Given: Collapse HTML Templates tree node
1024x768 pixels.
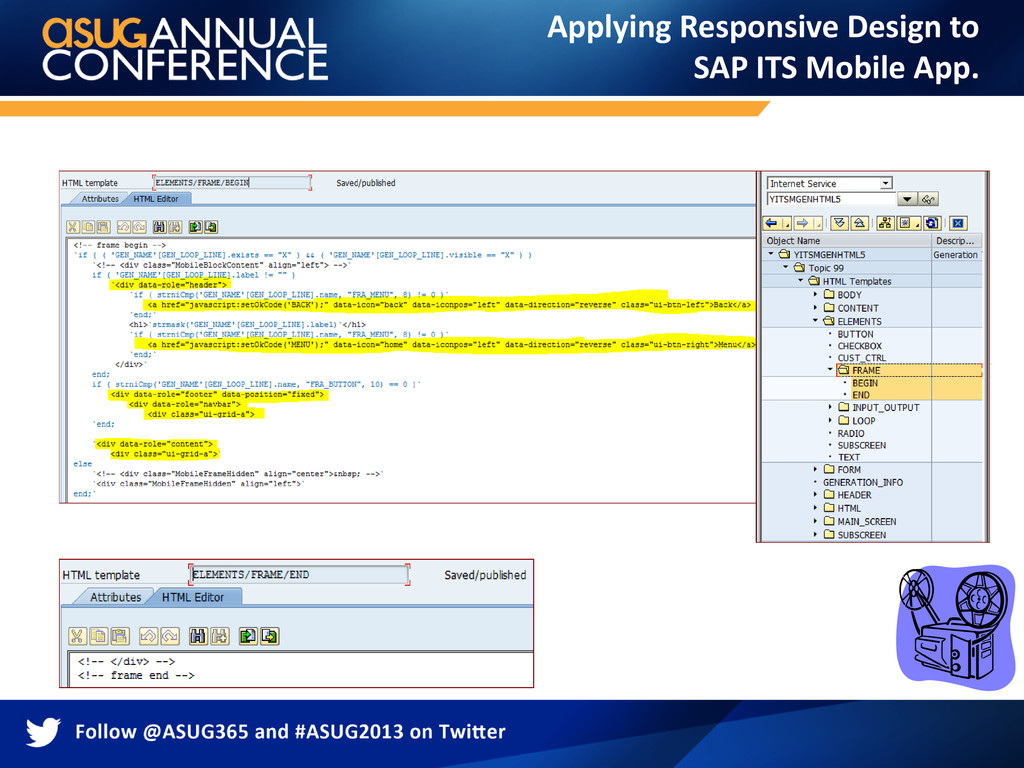Looking at the screenshot, I should [801, 280].
